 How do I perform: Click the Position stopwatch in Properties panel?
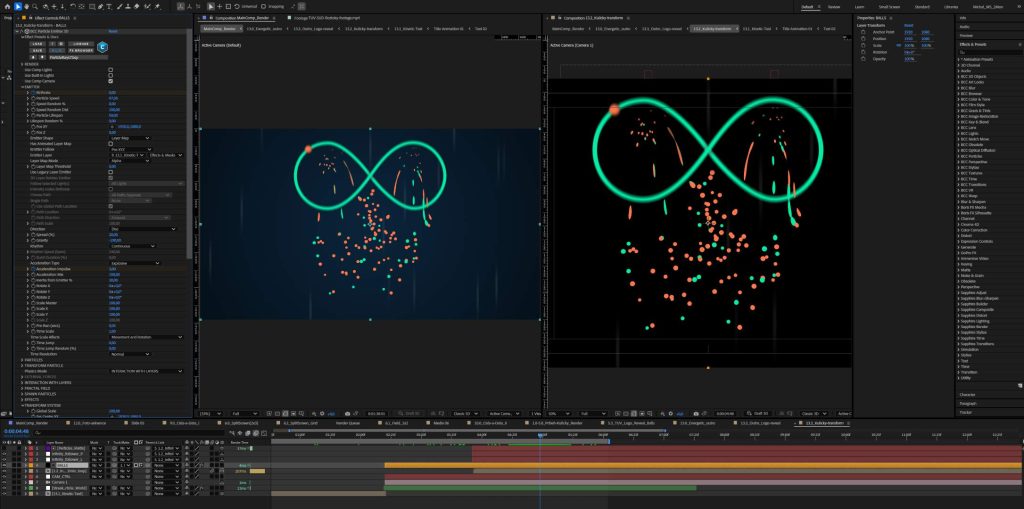point(864,38)
